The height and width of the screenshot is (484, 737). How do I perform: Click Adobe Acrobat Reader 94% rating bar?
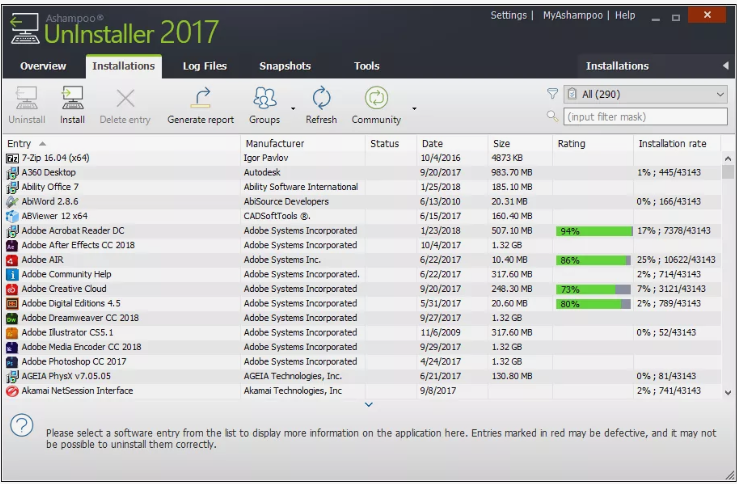coord(594,231)
